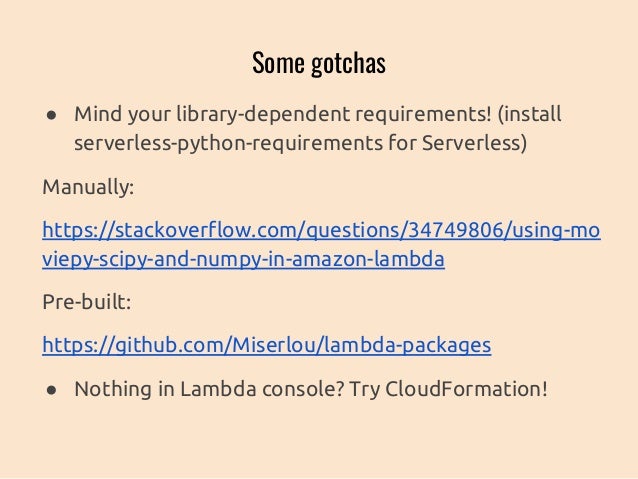
Task: Click the 'viepy-scipy-and-numpy-in-amazon-lambda' link line
Action: [243, 260]
